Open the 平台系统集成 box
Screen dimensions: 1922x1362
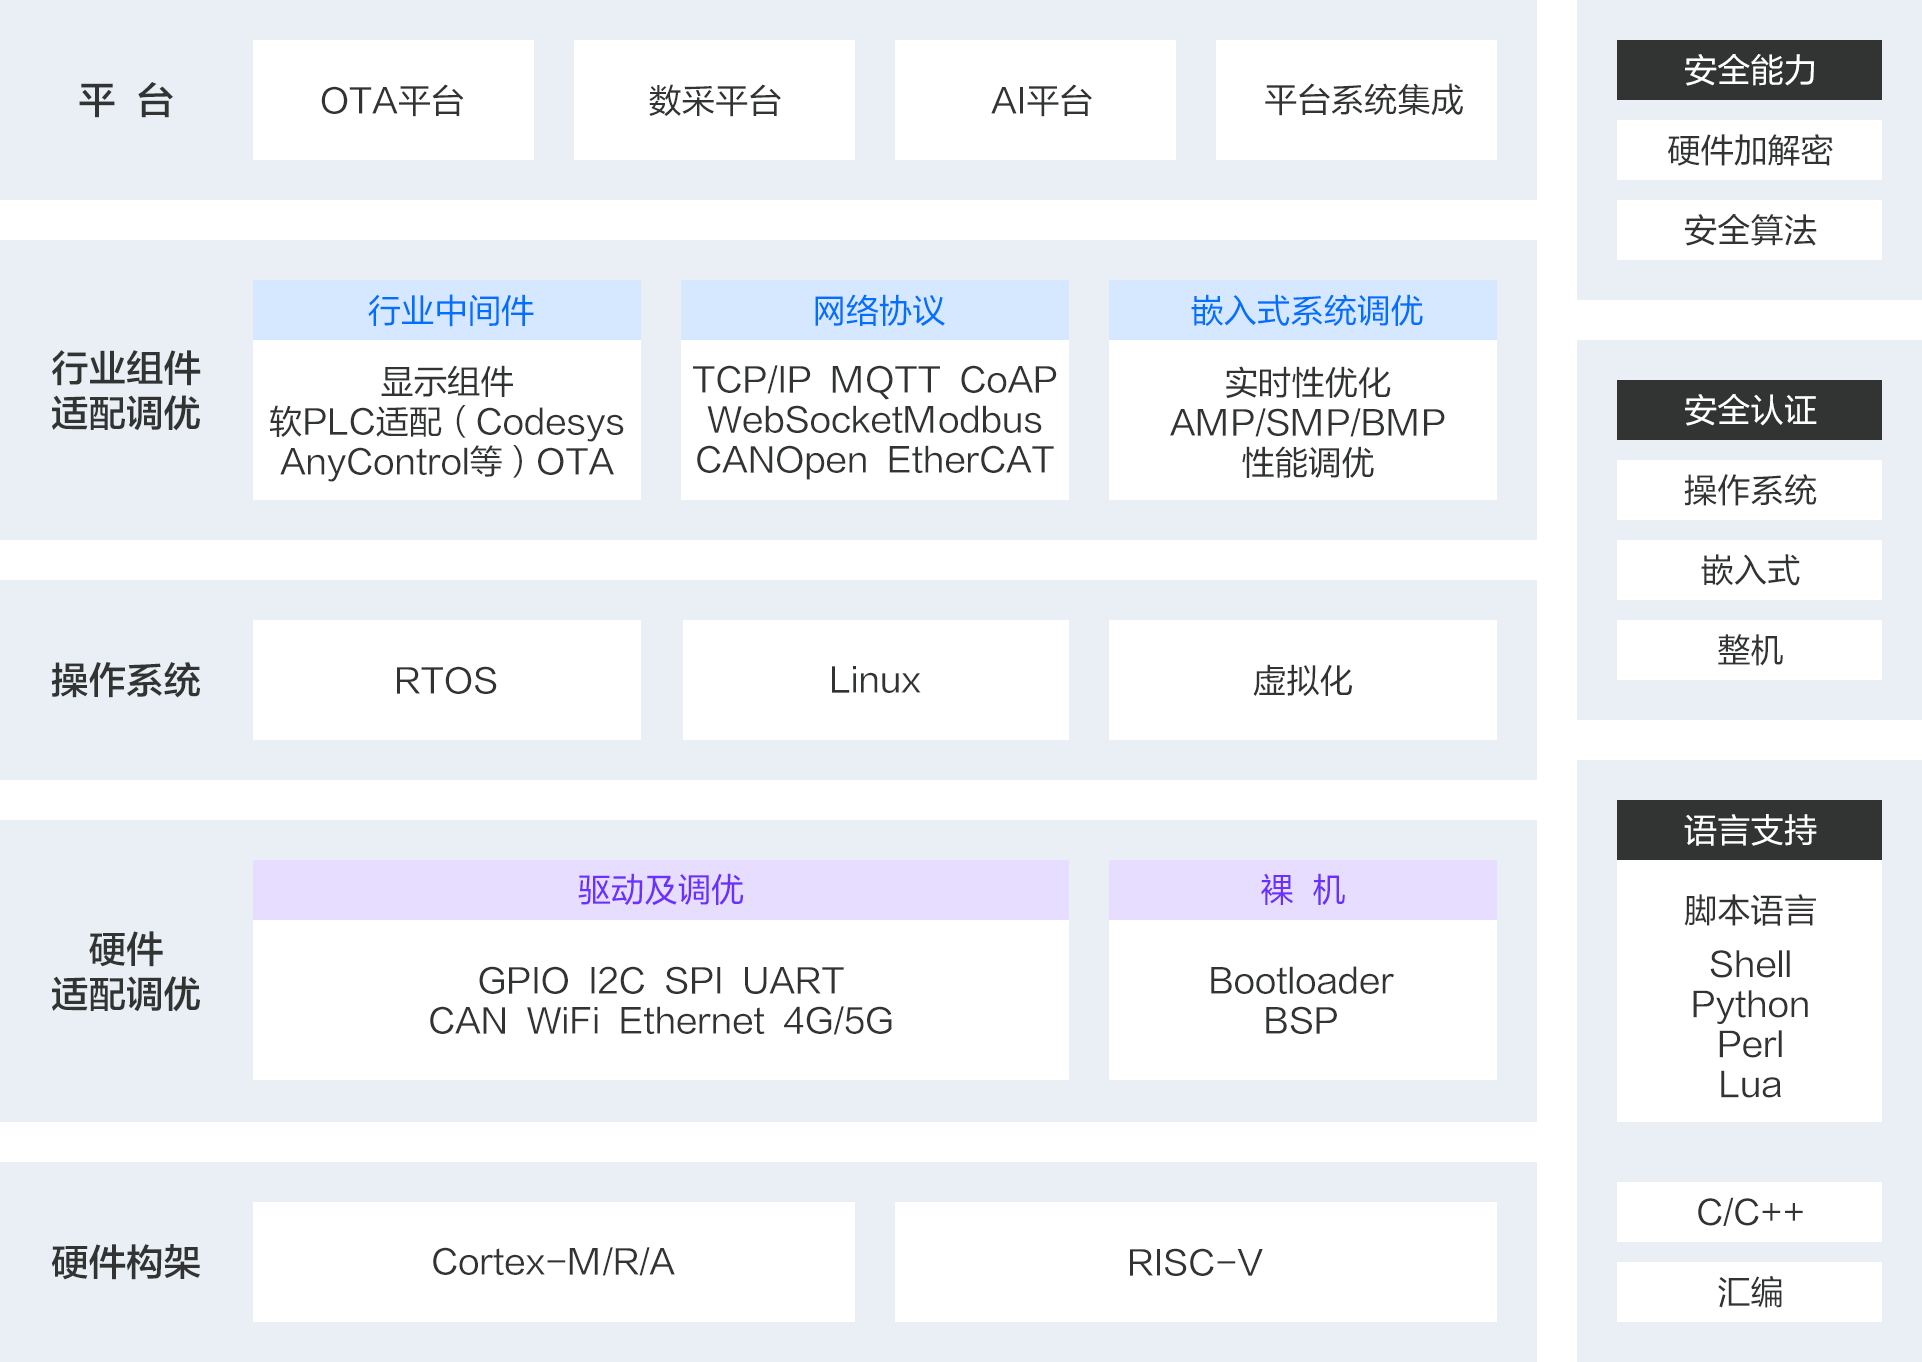click(1356, 100)
